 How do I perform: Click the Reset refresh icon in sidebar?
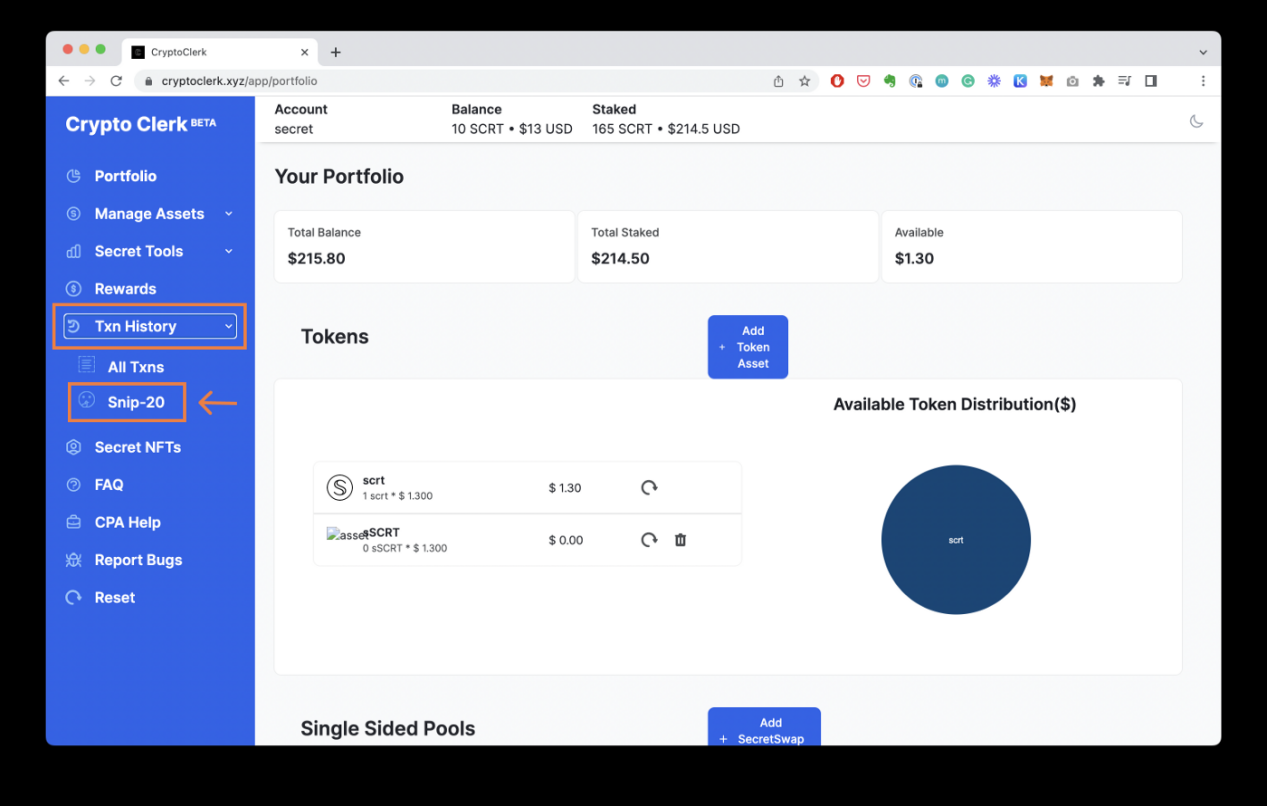click(x=74, y=597)
